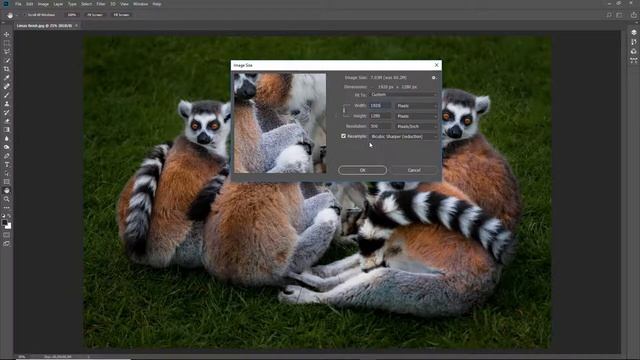Uncheck the Resample checkbox
Image resolution: width=640 pixels, height=360 pixels.
pyautogui.click(x=343, y=136)
